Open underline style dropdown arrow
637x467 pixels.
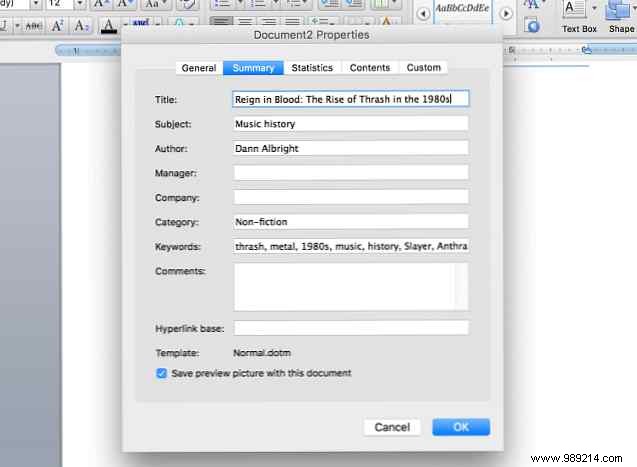click(17, 26)
